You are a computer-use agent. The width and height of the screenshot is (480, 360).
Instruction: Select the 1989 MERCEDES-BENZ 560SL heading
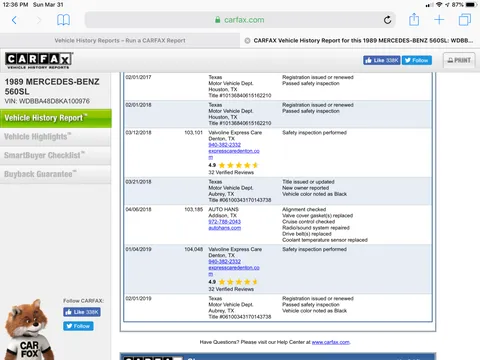[x=52, y=87]
